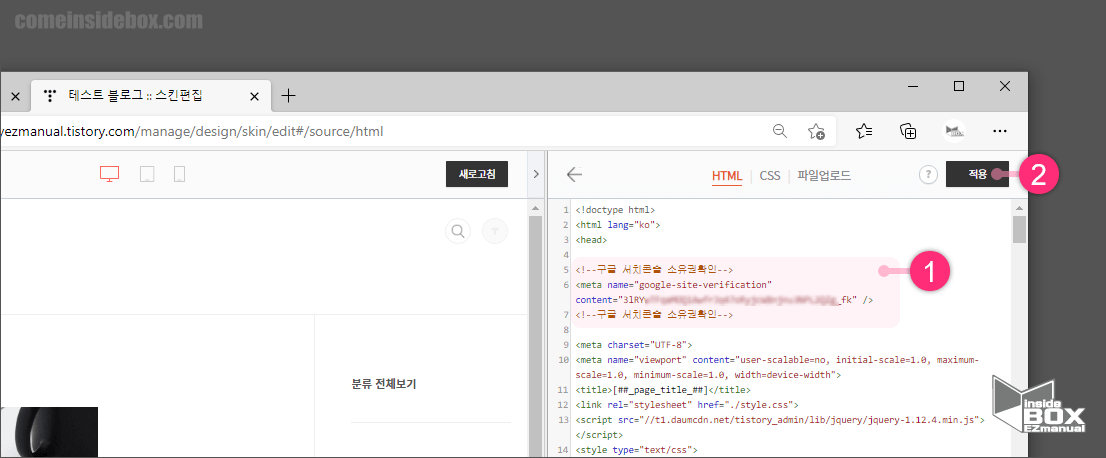
Task: Click the second 구글 서치콘솔 소유권확인 comment
Action: 655,315
